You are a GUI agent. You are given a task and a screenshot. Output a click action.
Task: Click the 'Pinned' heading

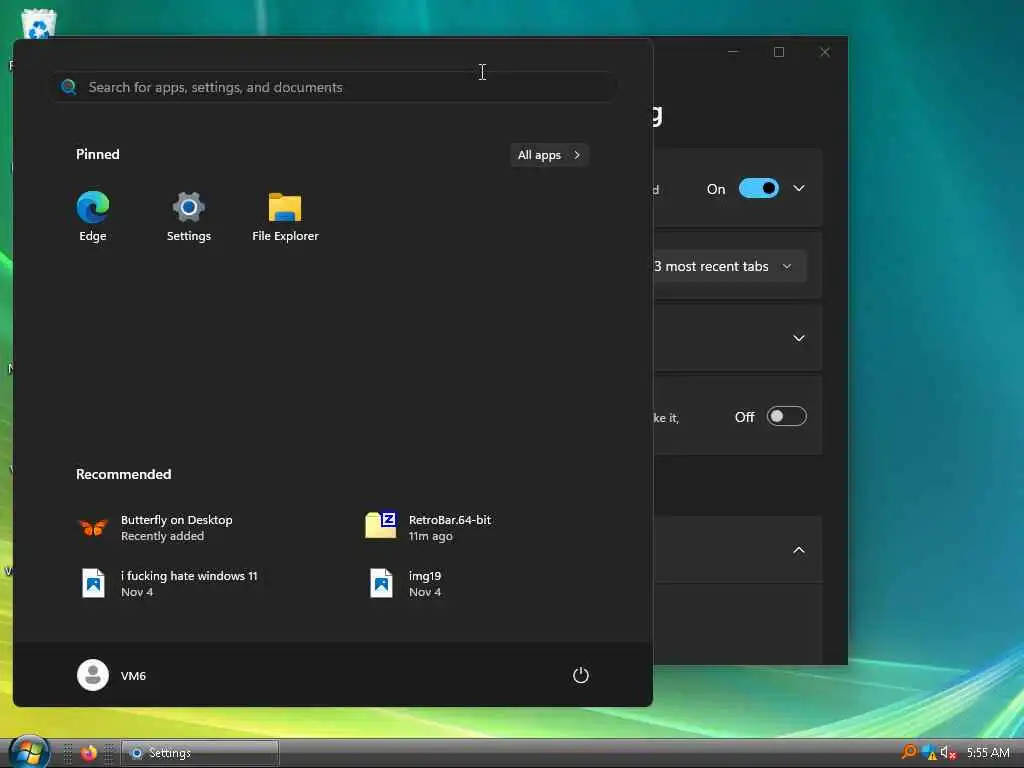coord(97,154)
